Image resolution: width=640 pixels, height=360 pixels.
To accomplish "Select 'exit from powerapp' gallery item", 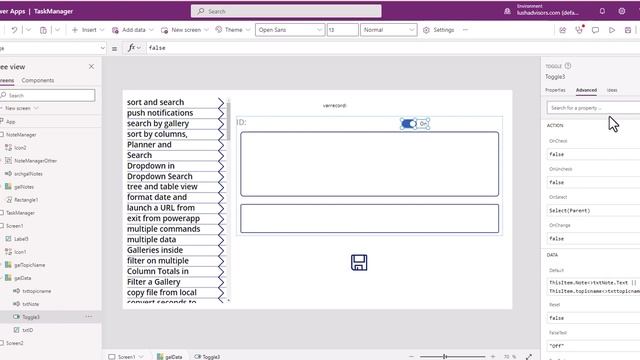I will click(x=163, y=218).
